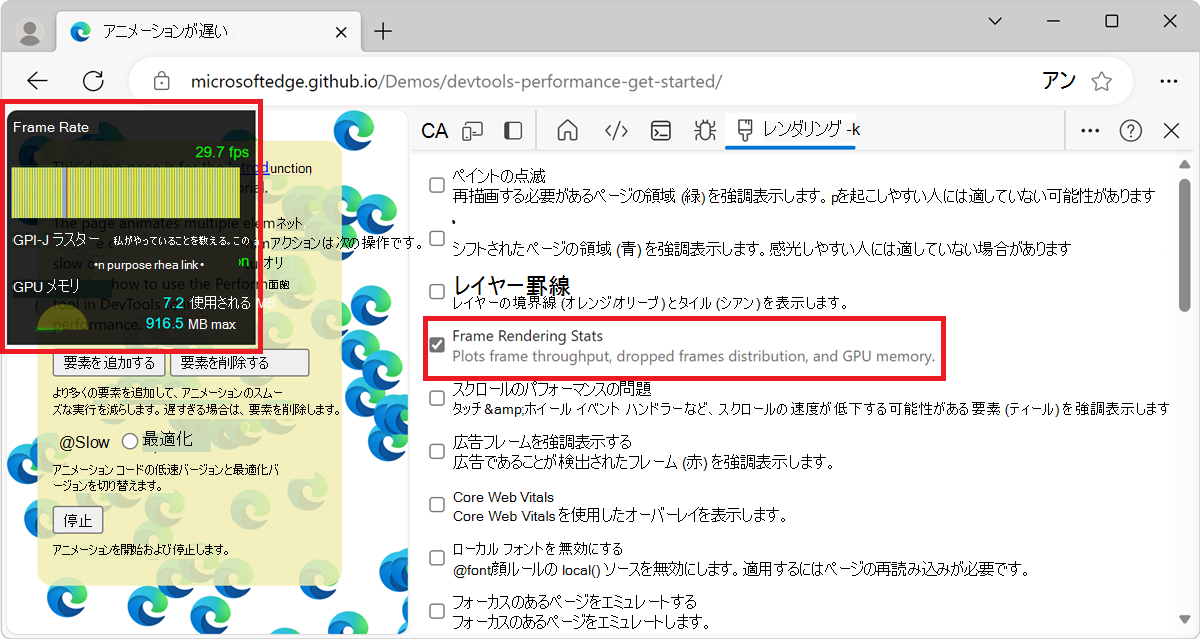Click the address bar favorite star
Image resolution: width=1200 pixels, height=639 pixels.
(1101, 80)
